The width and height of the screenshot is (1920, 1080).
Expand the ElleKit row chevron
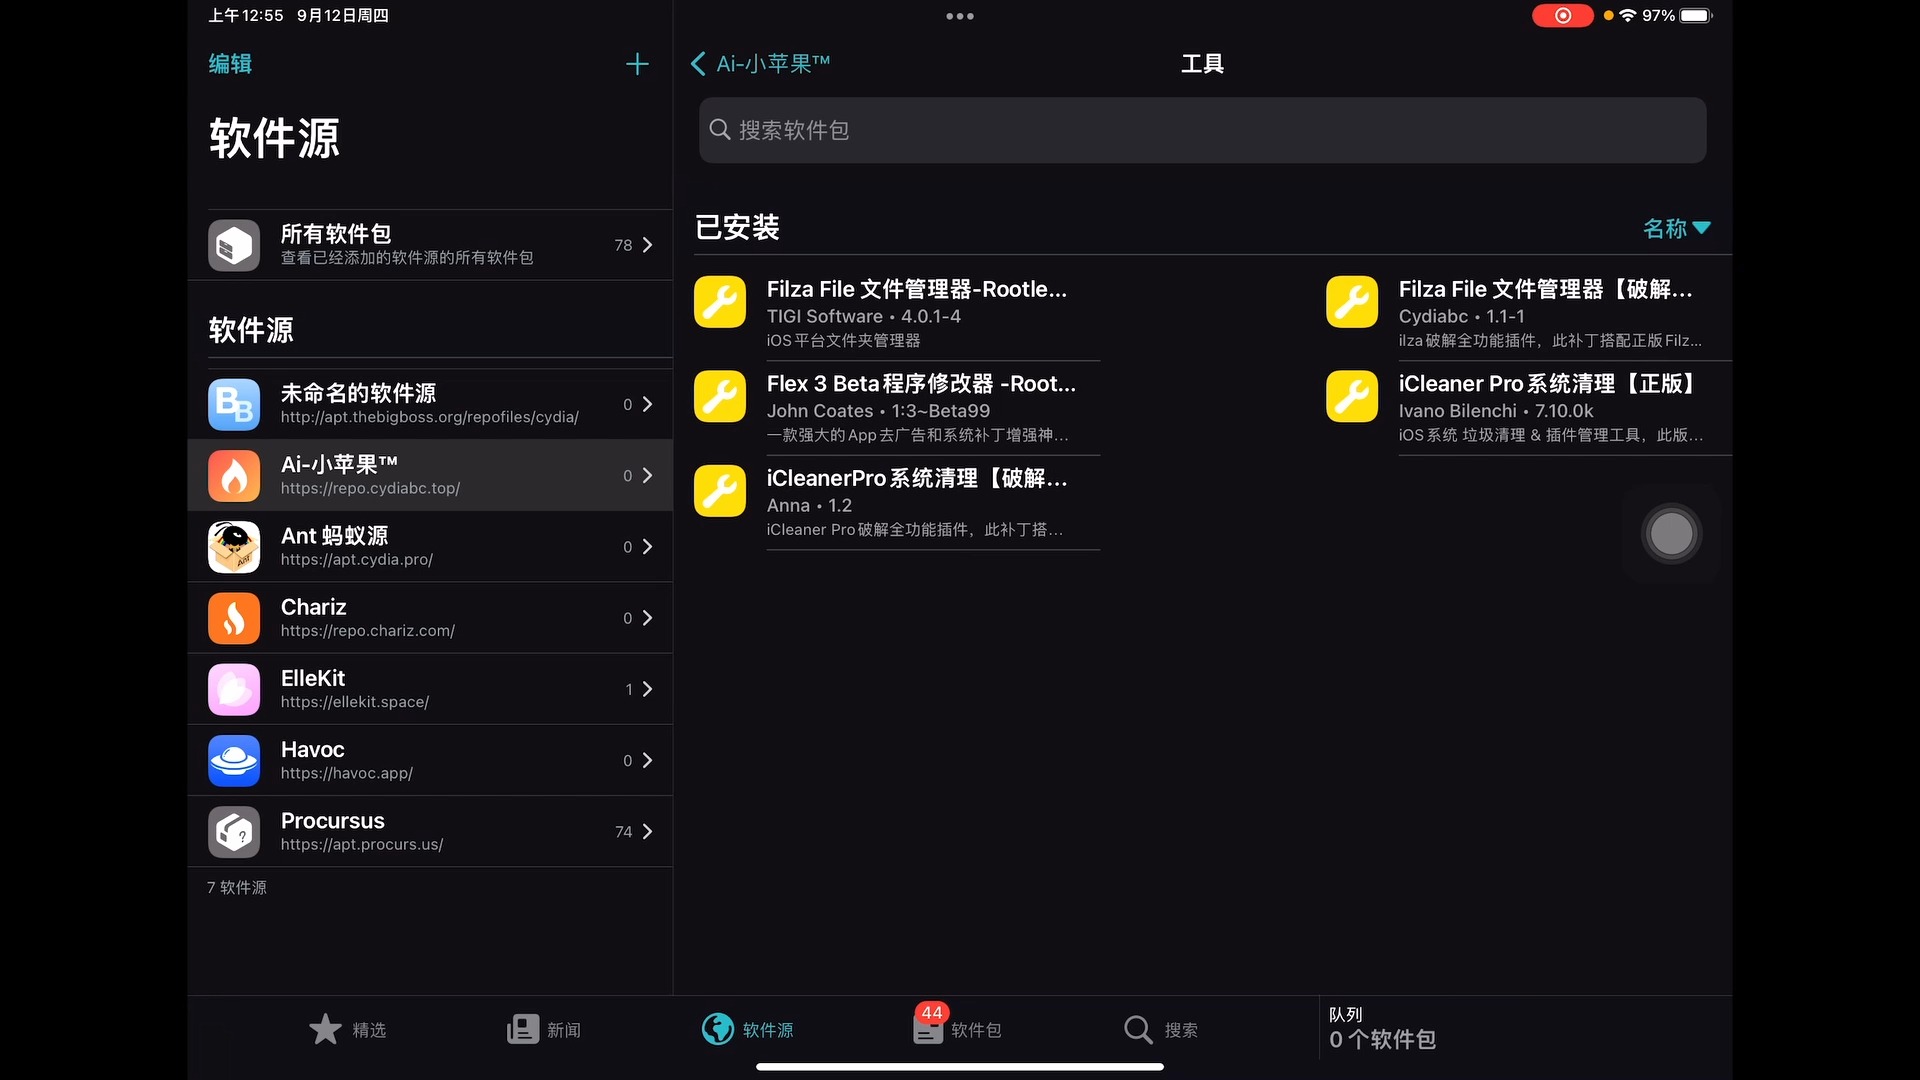click(648, 689)
